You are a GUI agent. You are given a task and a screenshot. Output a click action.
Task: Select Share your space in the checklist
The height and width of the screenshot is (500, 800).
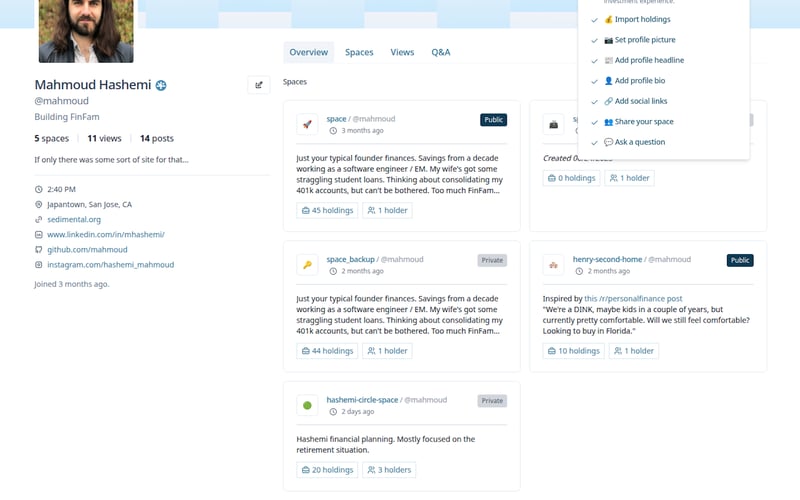pos(644,121)
